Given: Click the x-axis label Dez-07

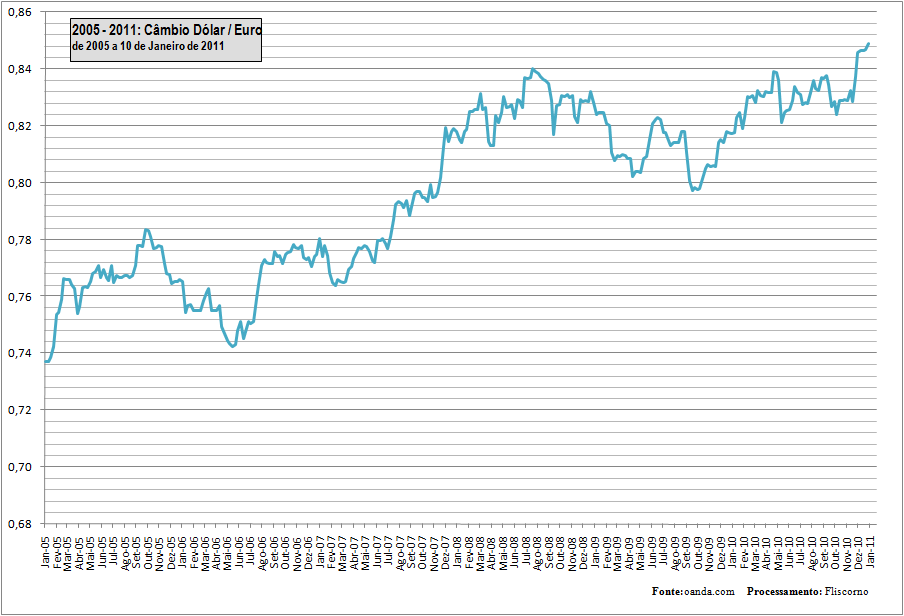Looking at the screenshot, I should 446,553.
